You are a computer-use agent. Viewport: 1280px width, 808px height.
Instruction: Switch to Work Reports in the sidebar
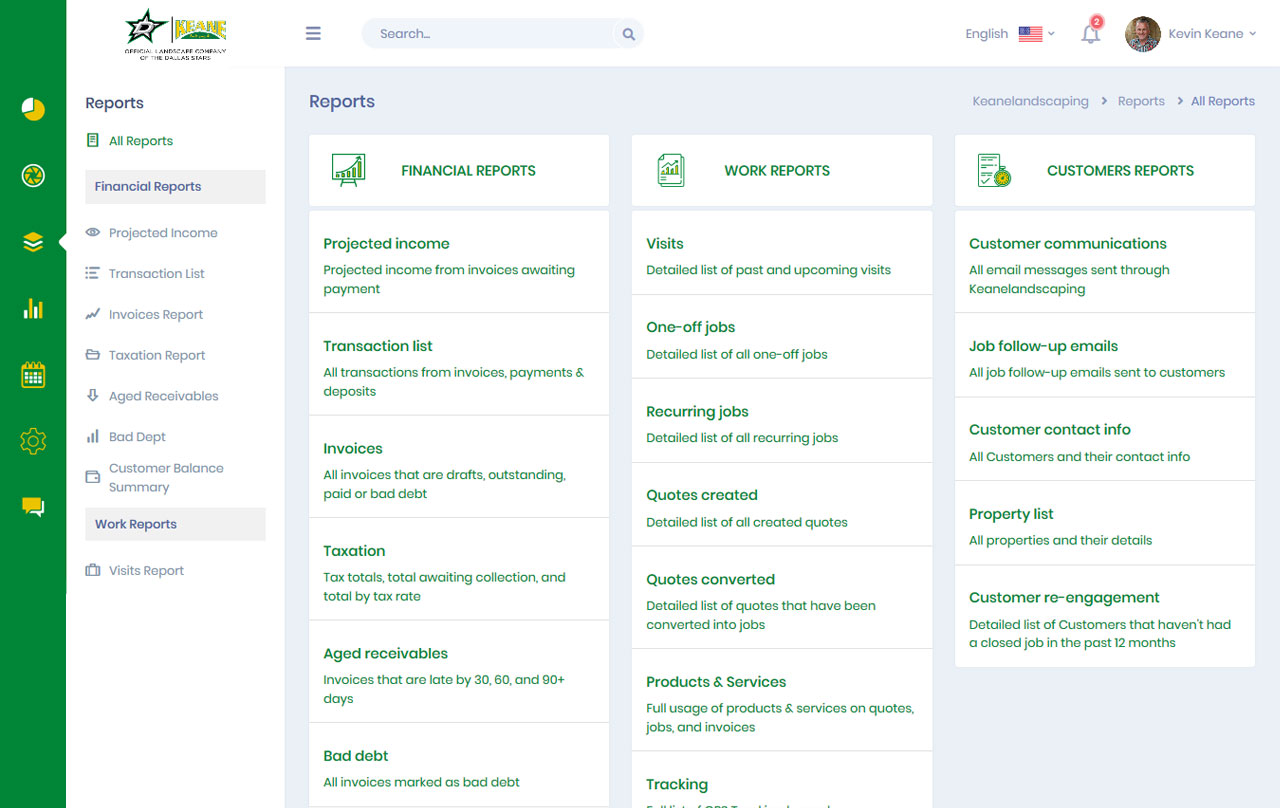pos(135,523)
